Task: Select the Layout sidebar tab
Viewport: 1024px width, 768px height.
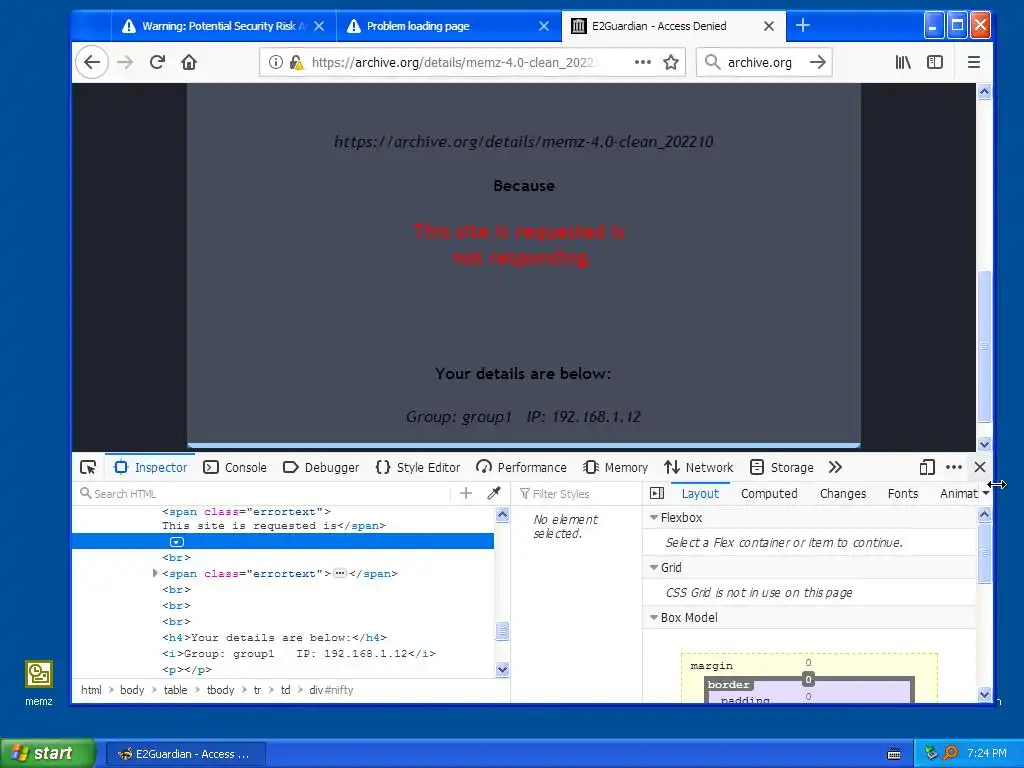Action: point(700,494)
